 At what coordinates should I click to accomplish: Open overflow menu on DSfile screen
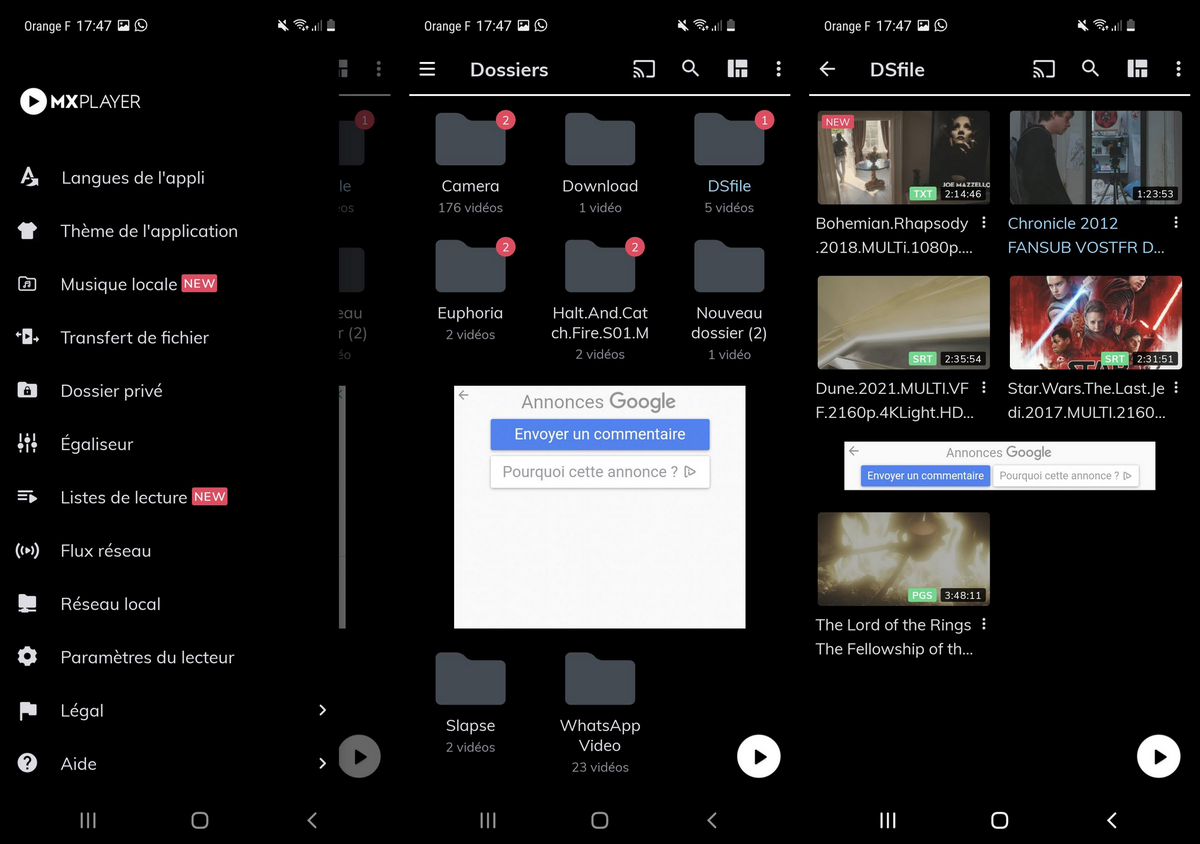point(1178,69)
